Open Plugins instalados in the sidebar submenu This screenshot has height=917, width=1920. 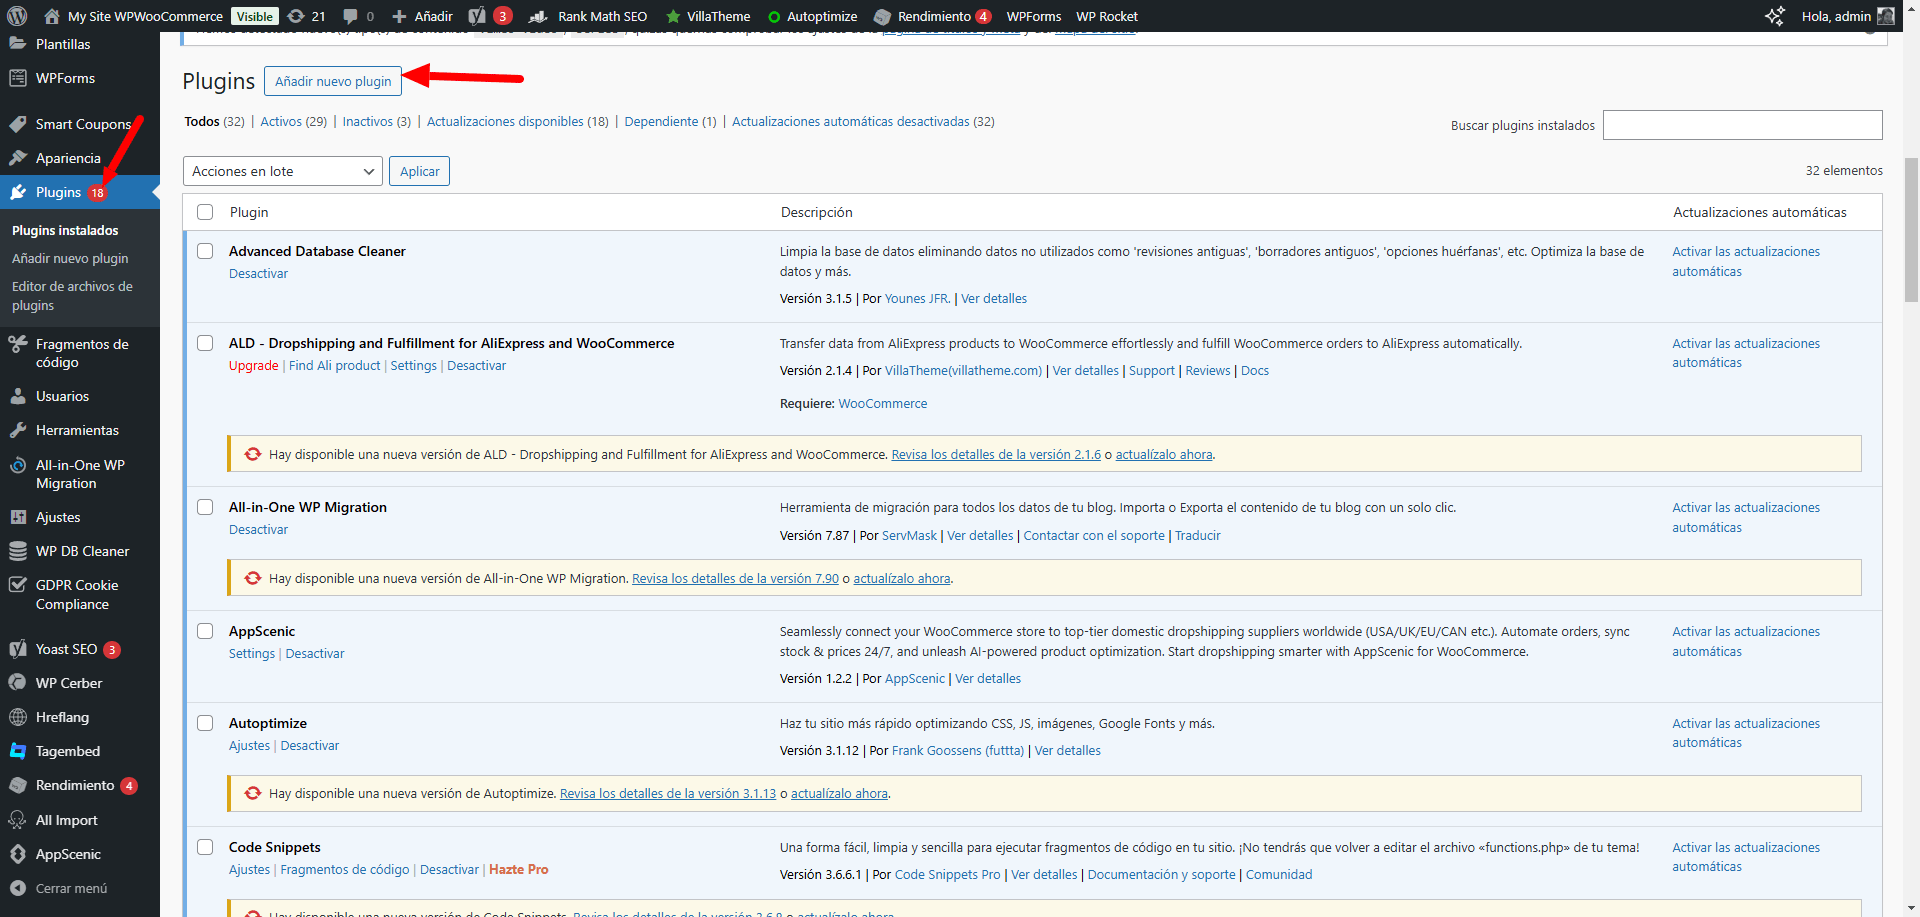pyautogui.click(x=65, y=230)
